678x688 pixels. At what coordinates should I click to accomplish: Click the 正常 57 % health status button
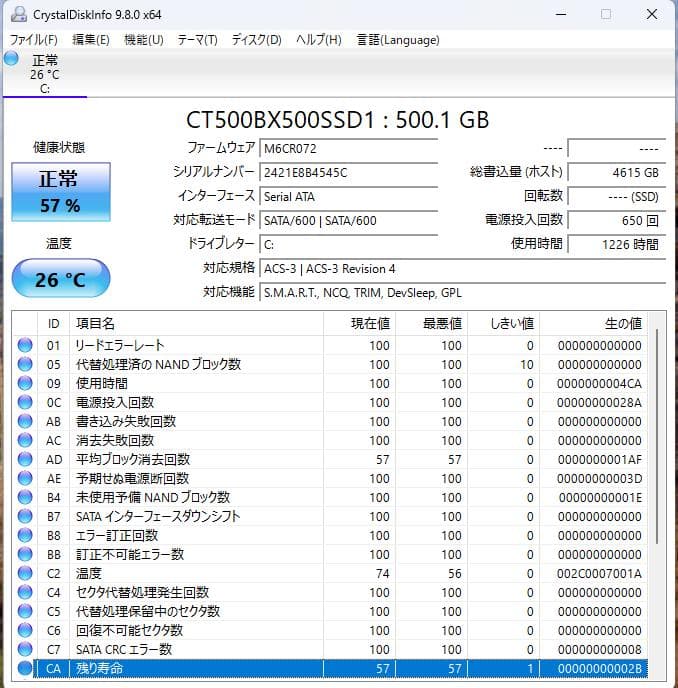click(61, 192)
